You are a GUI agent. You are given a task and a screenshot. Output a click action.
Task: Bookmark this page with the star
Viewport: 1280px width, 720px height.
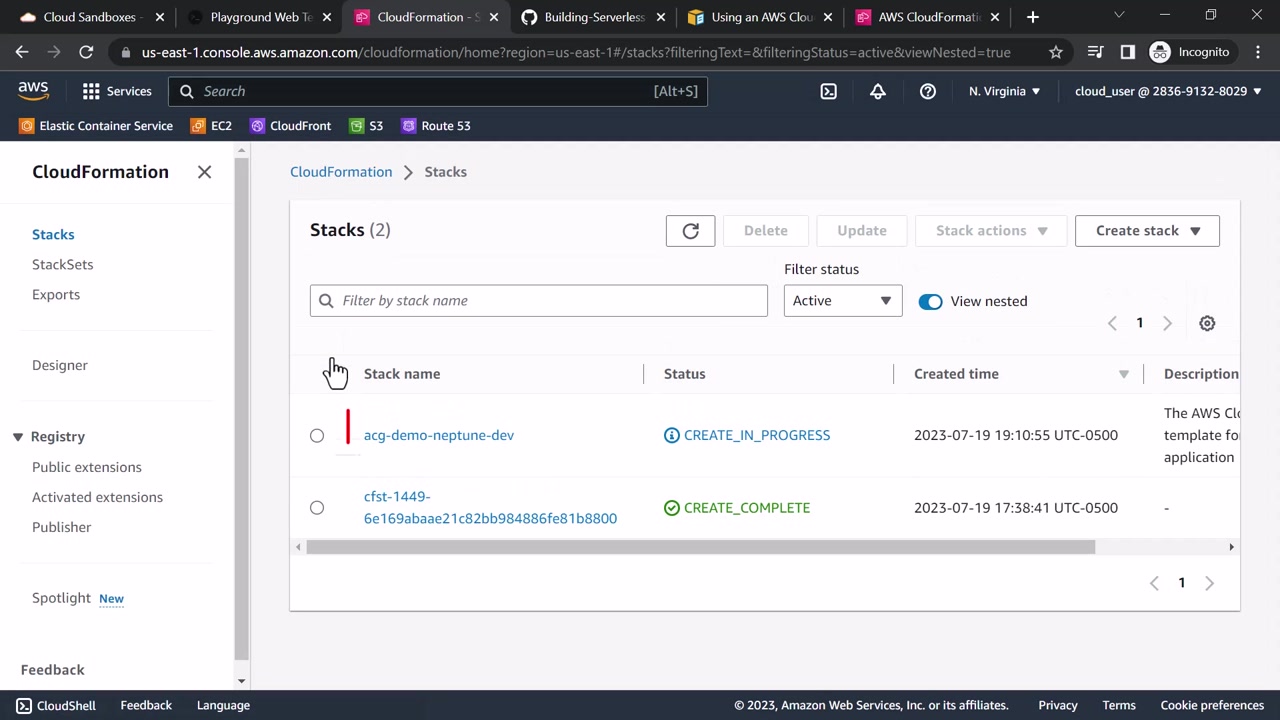point(1056,52)
